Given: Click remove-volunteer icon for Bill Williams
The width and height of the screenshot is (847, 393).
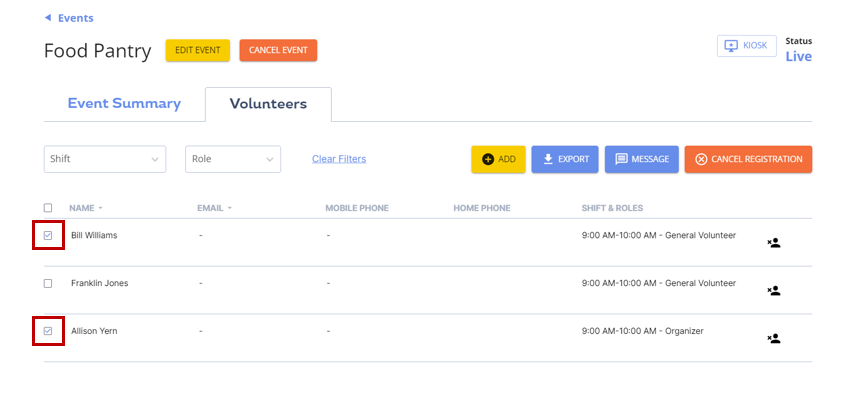Looking at the screenshot, I should (x=774, y=243).
